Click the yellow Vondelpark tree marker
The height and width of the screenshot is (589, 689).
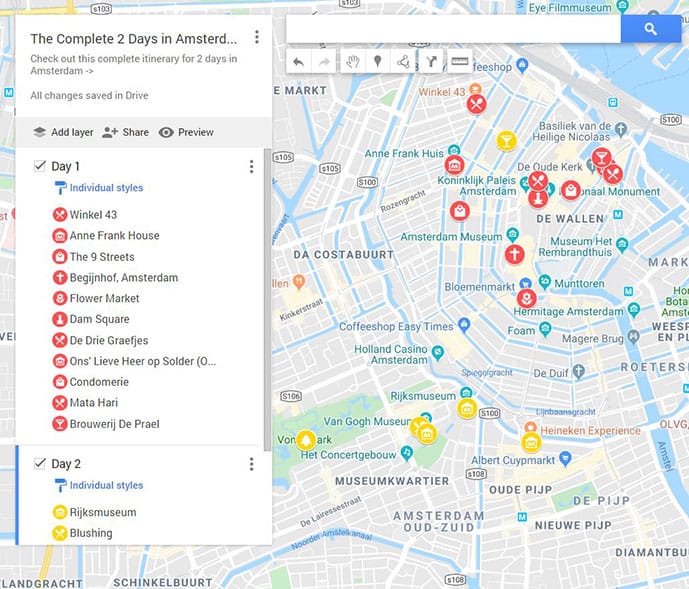coord(306,440)
